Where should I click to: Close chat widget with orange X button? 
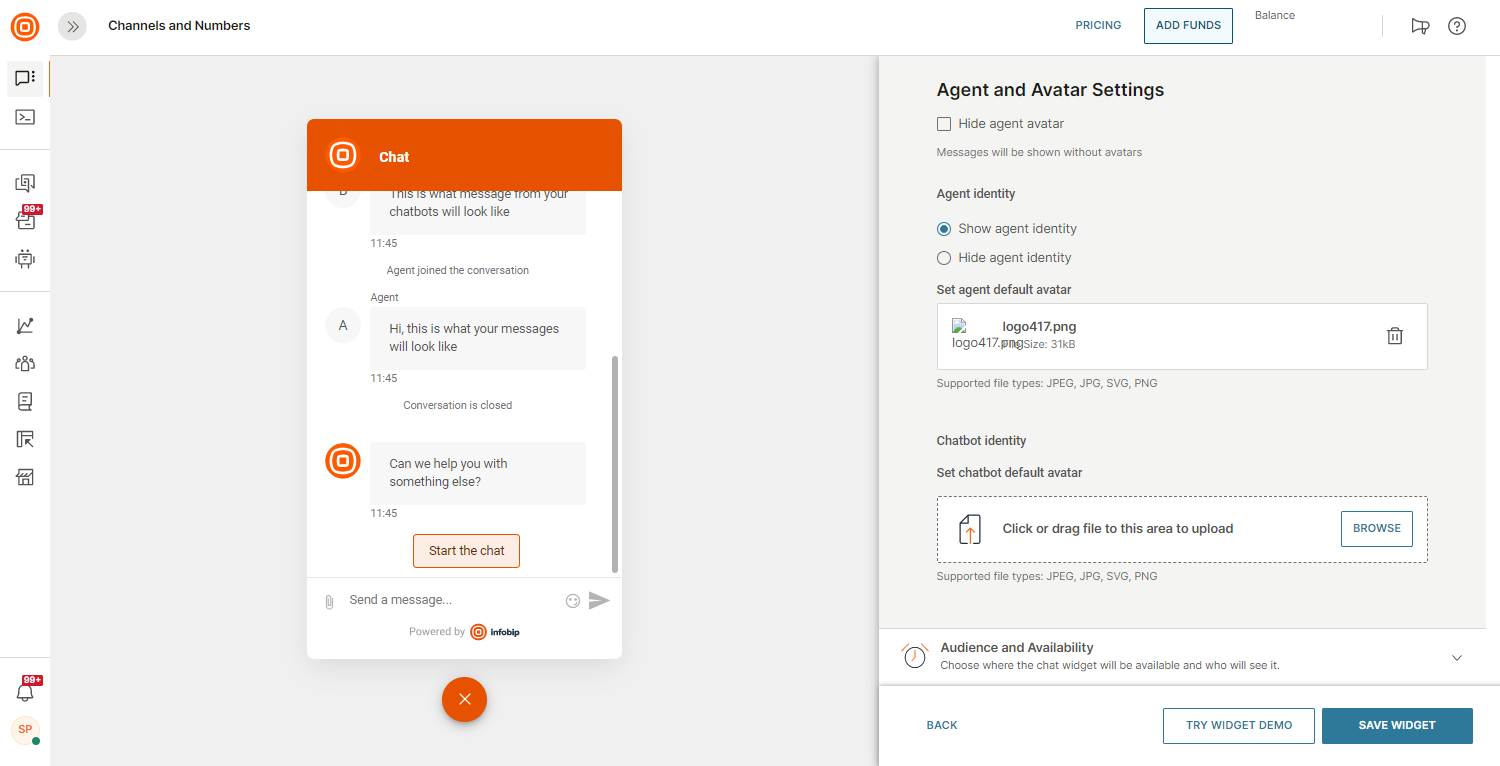pyautogui.click(x=464, y=699)
